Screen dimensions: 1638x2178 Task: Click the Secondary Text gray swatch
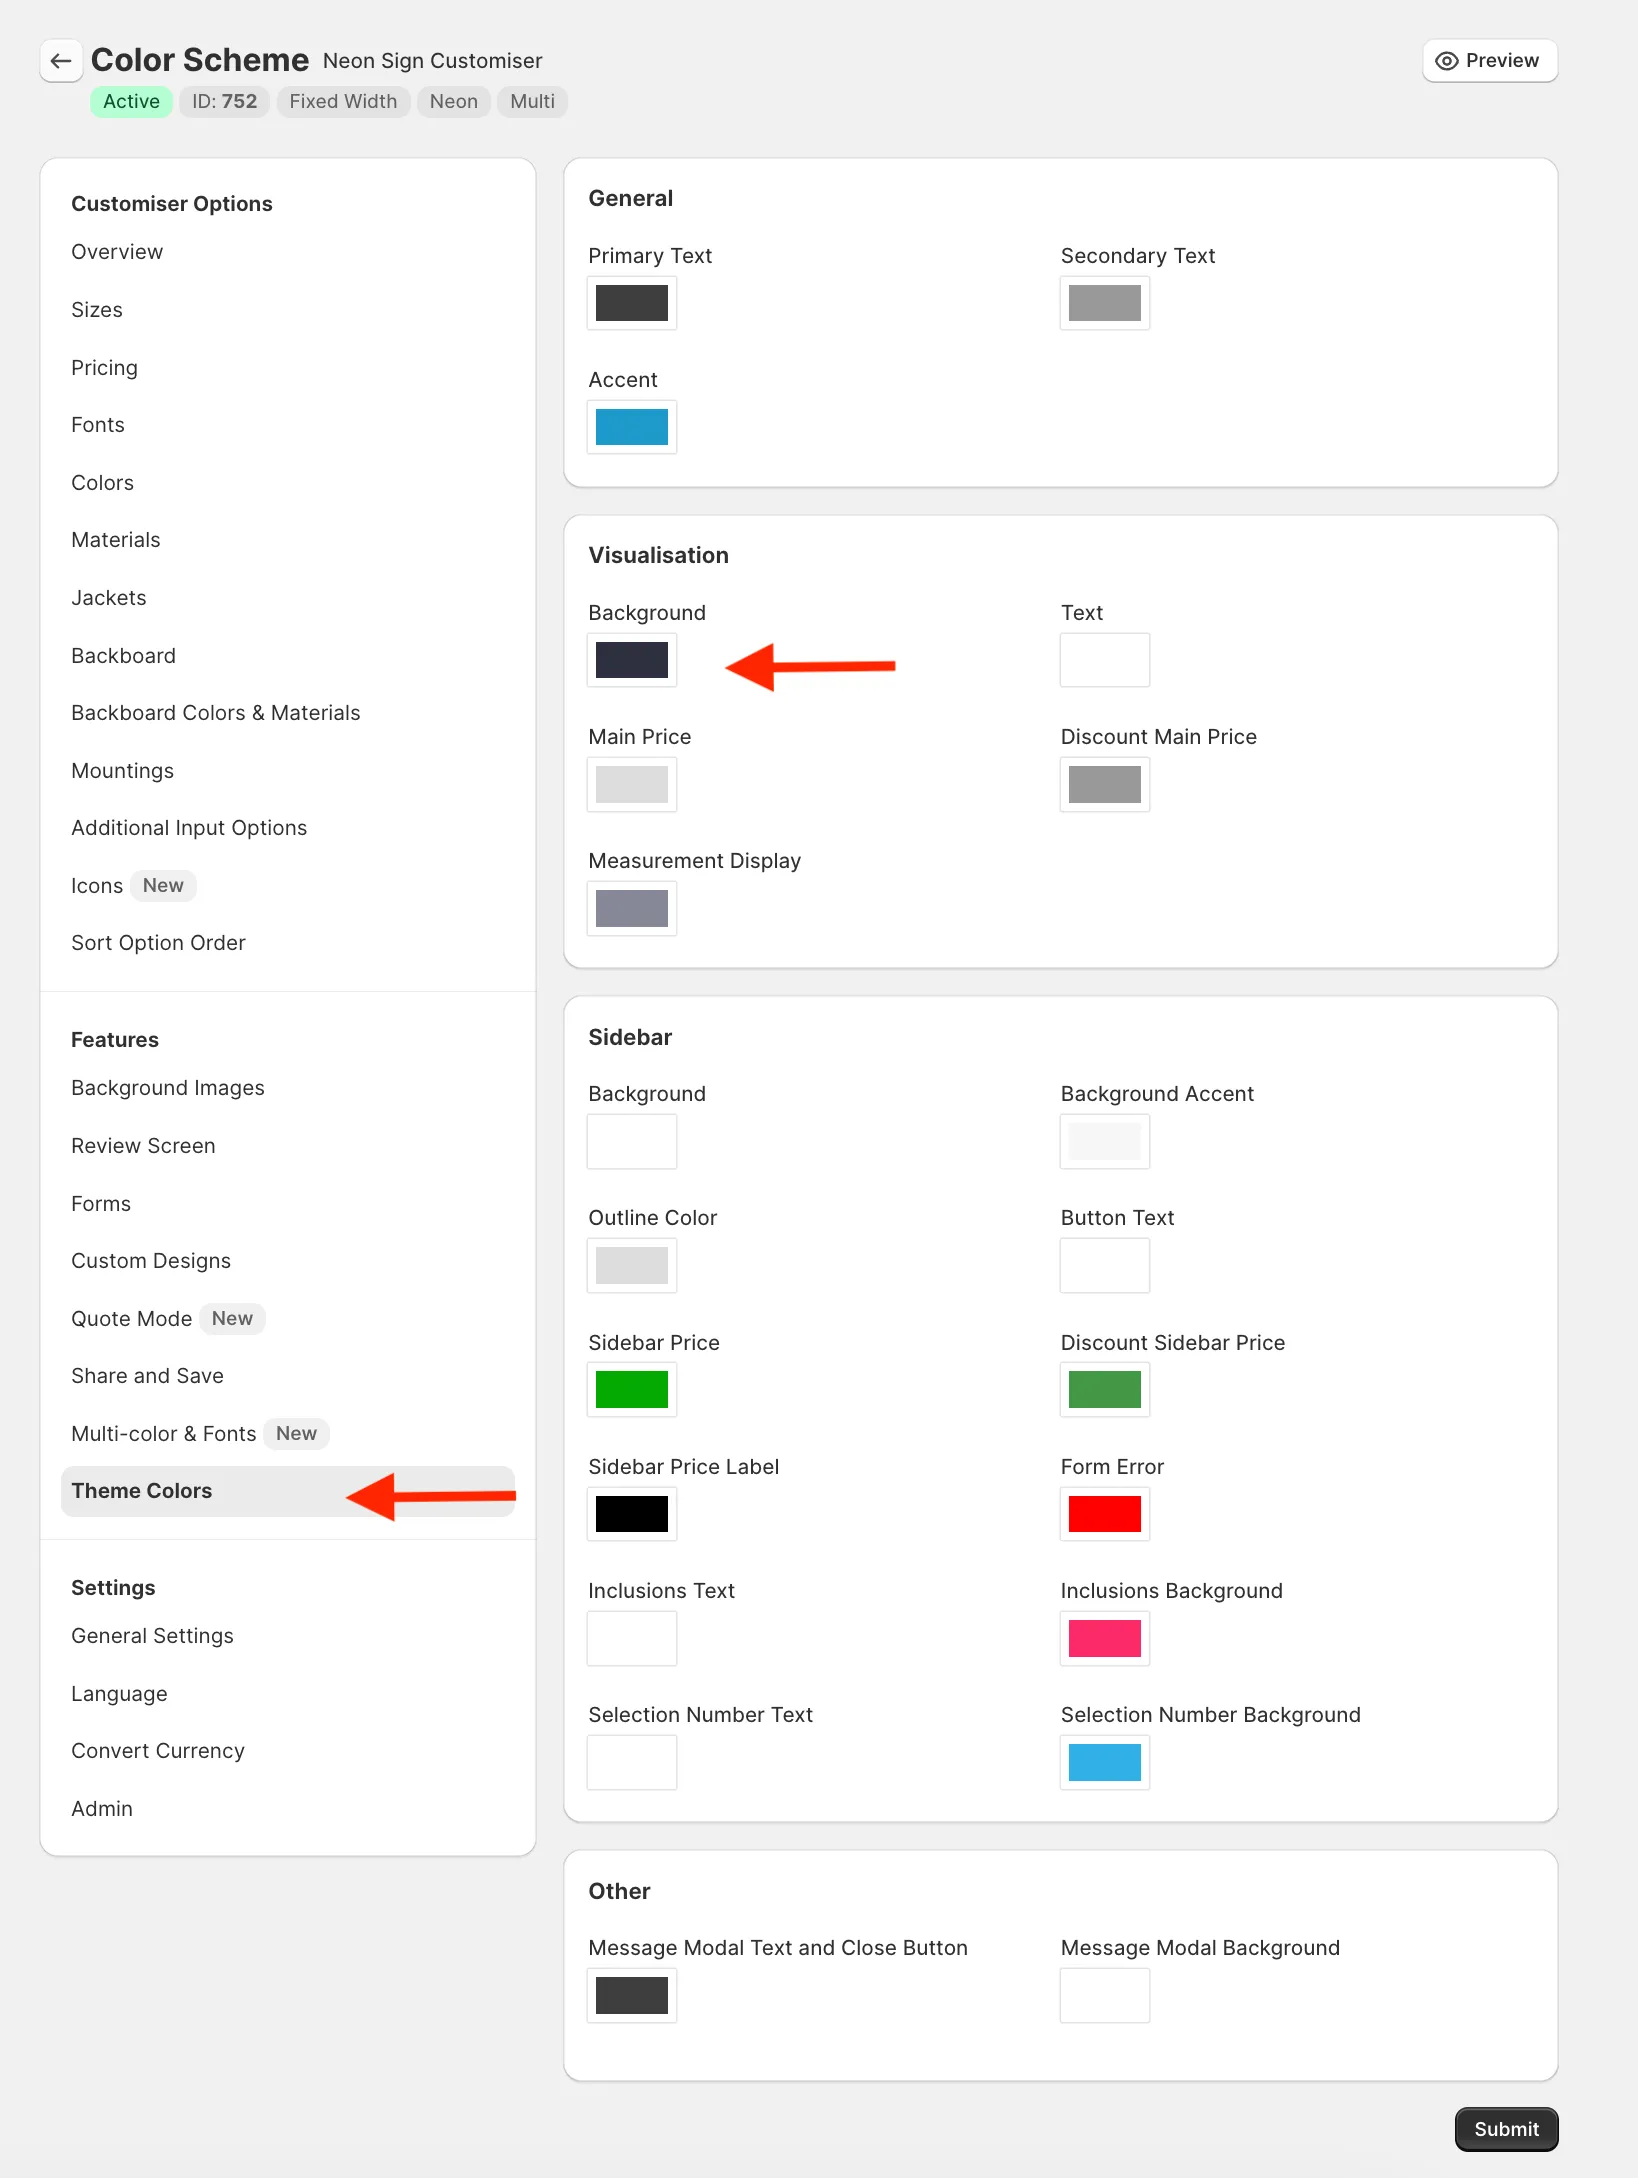(1104, 303)
